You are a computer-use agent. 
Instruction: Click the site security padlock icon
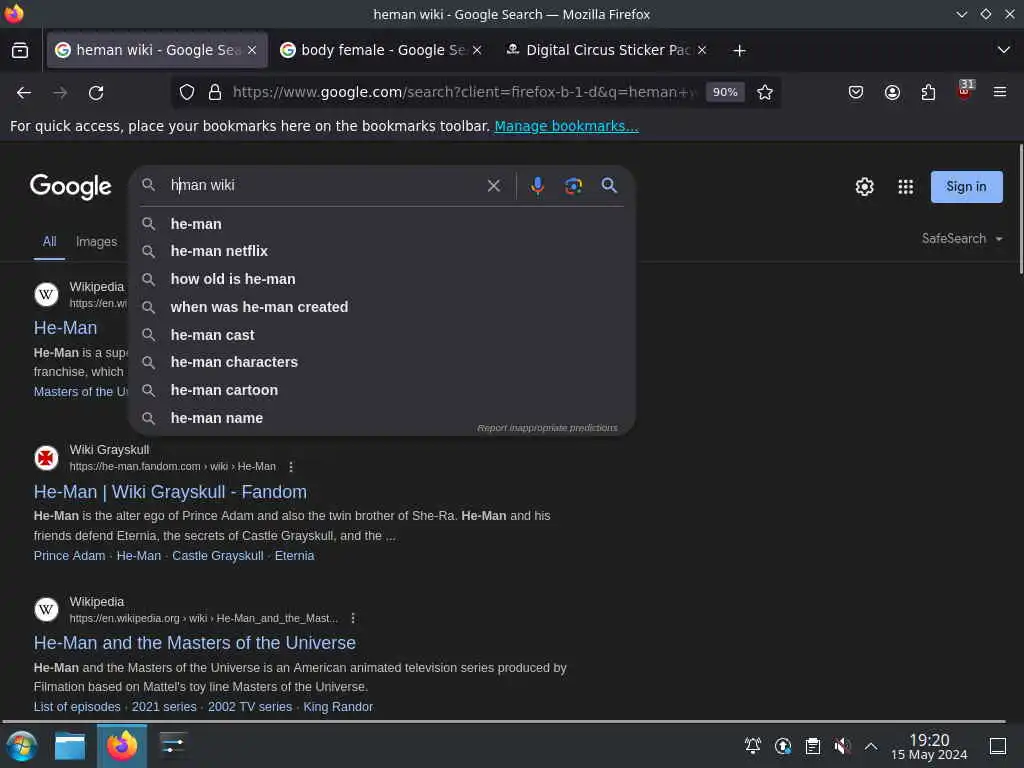point(215,92)
